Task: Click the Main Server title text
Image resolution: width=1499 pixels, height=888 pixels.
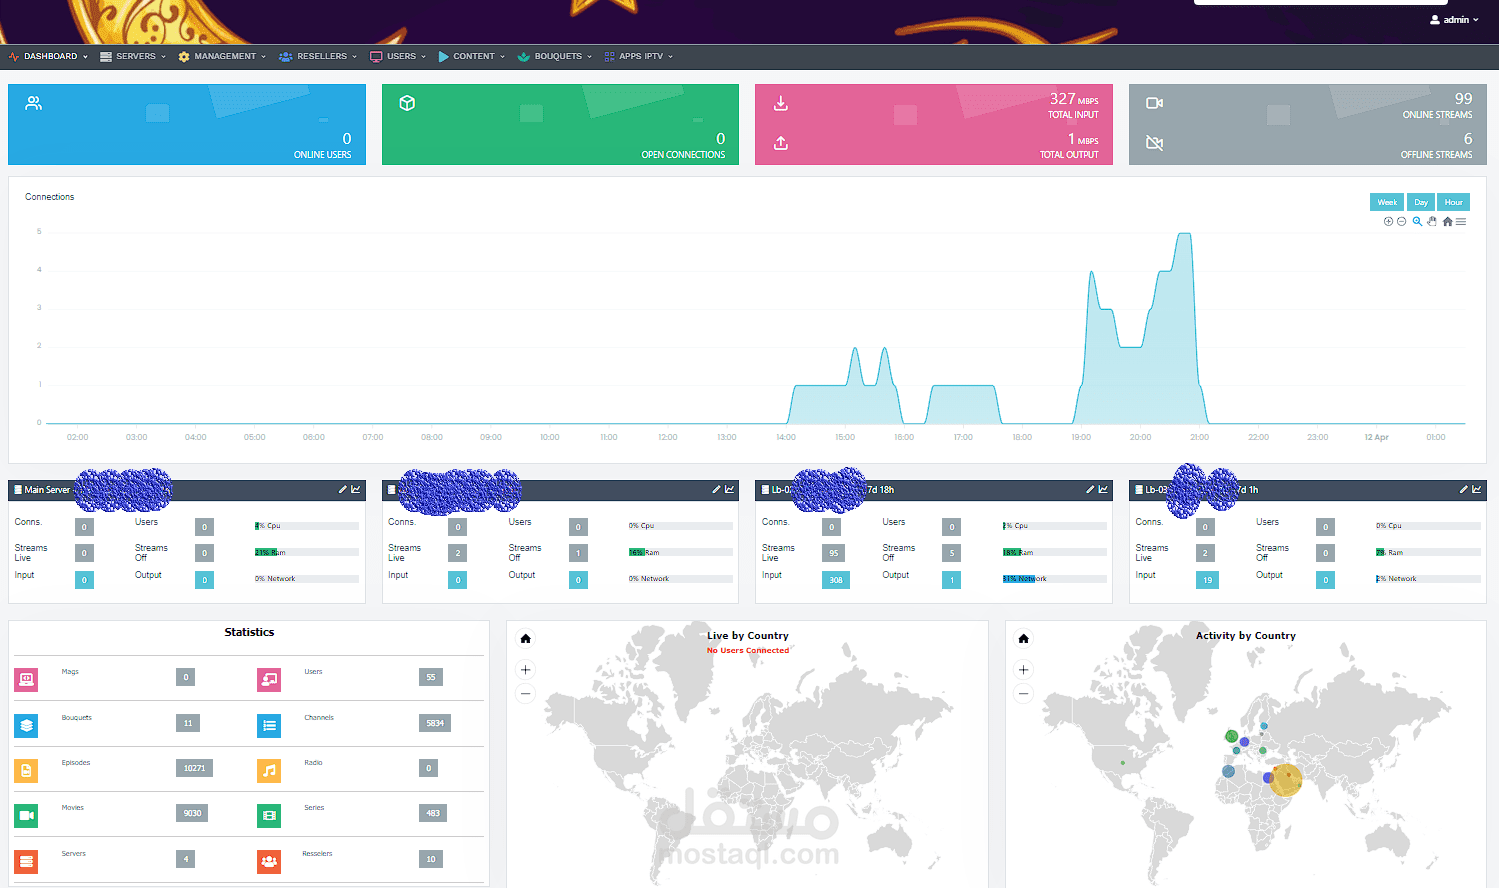Action: [47, 490]
